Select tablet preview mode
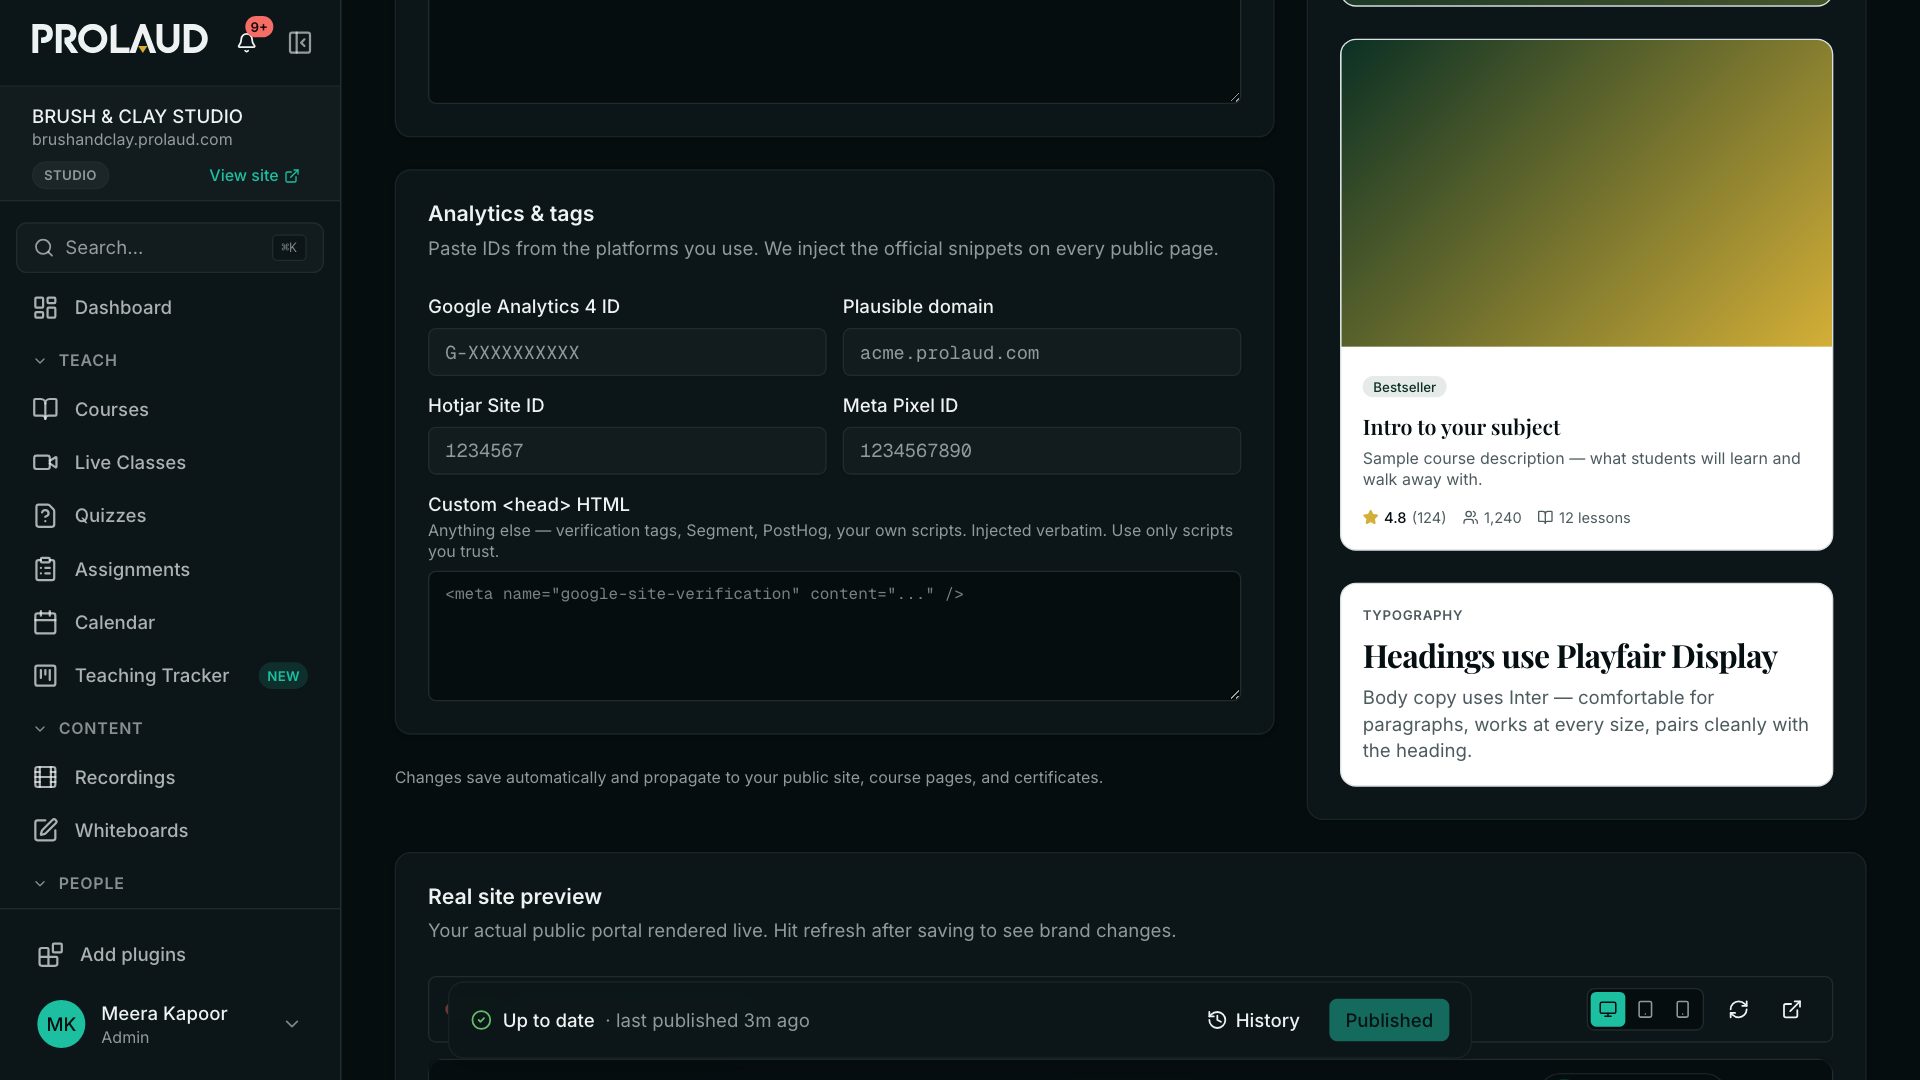 pos(1645,1009)
